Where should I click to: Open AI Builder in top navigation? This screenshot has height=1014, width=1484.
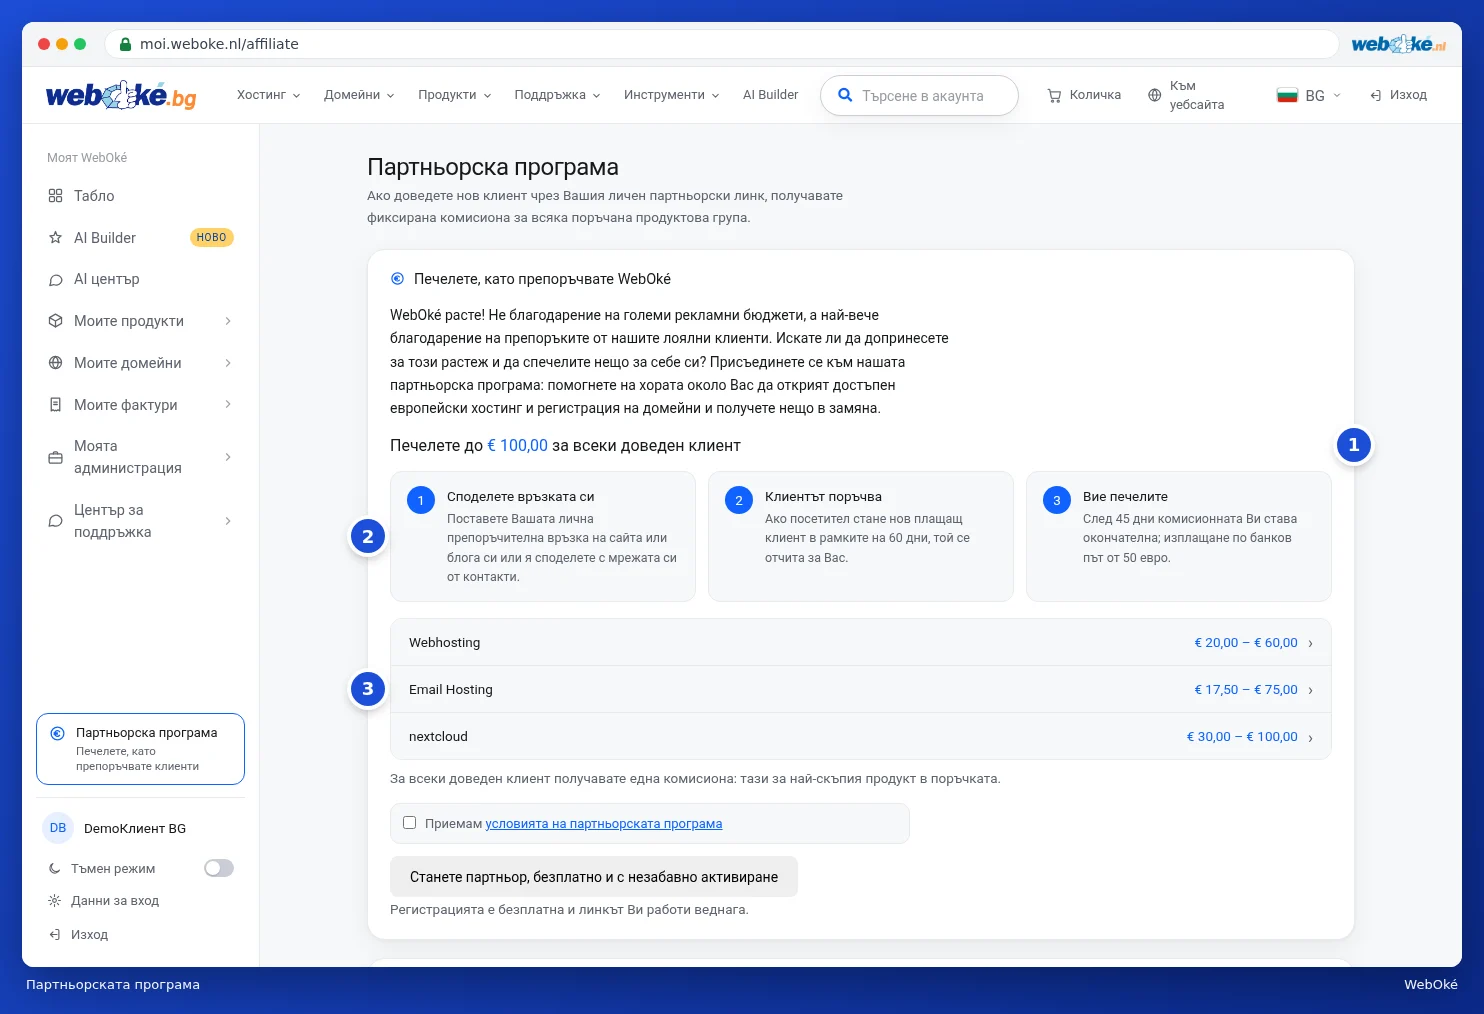(x=770, y=95)
